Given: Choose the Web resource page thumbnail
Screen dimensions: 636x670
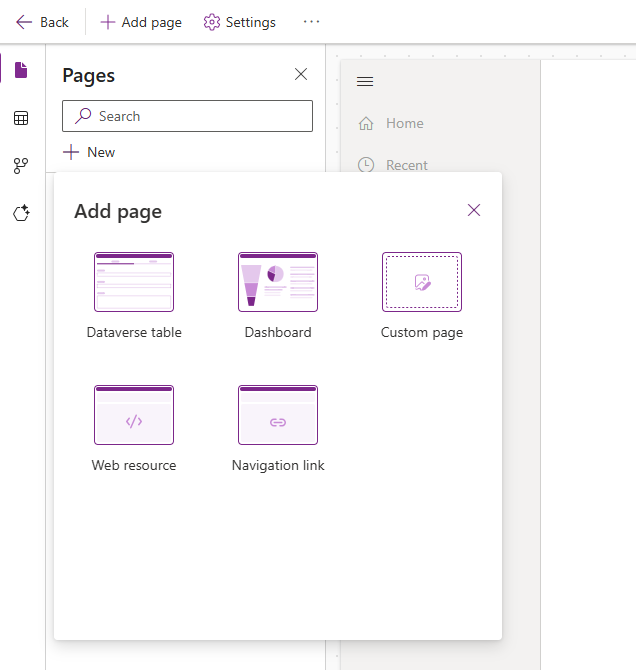Looking at the screenshot, I should click(134, 415).
